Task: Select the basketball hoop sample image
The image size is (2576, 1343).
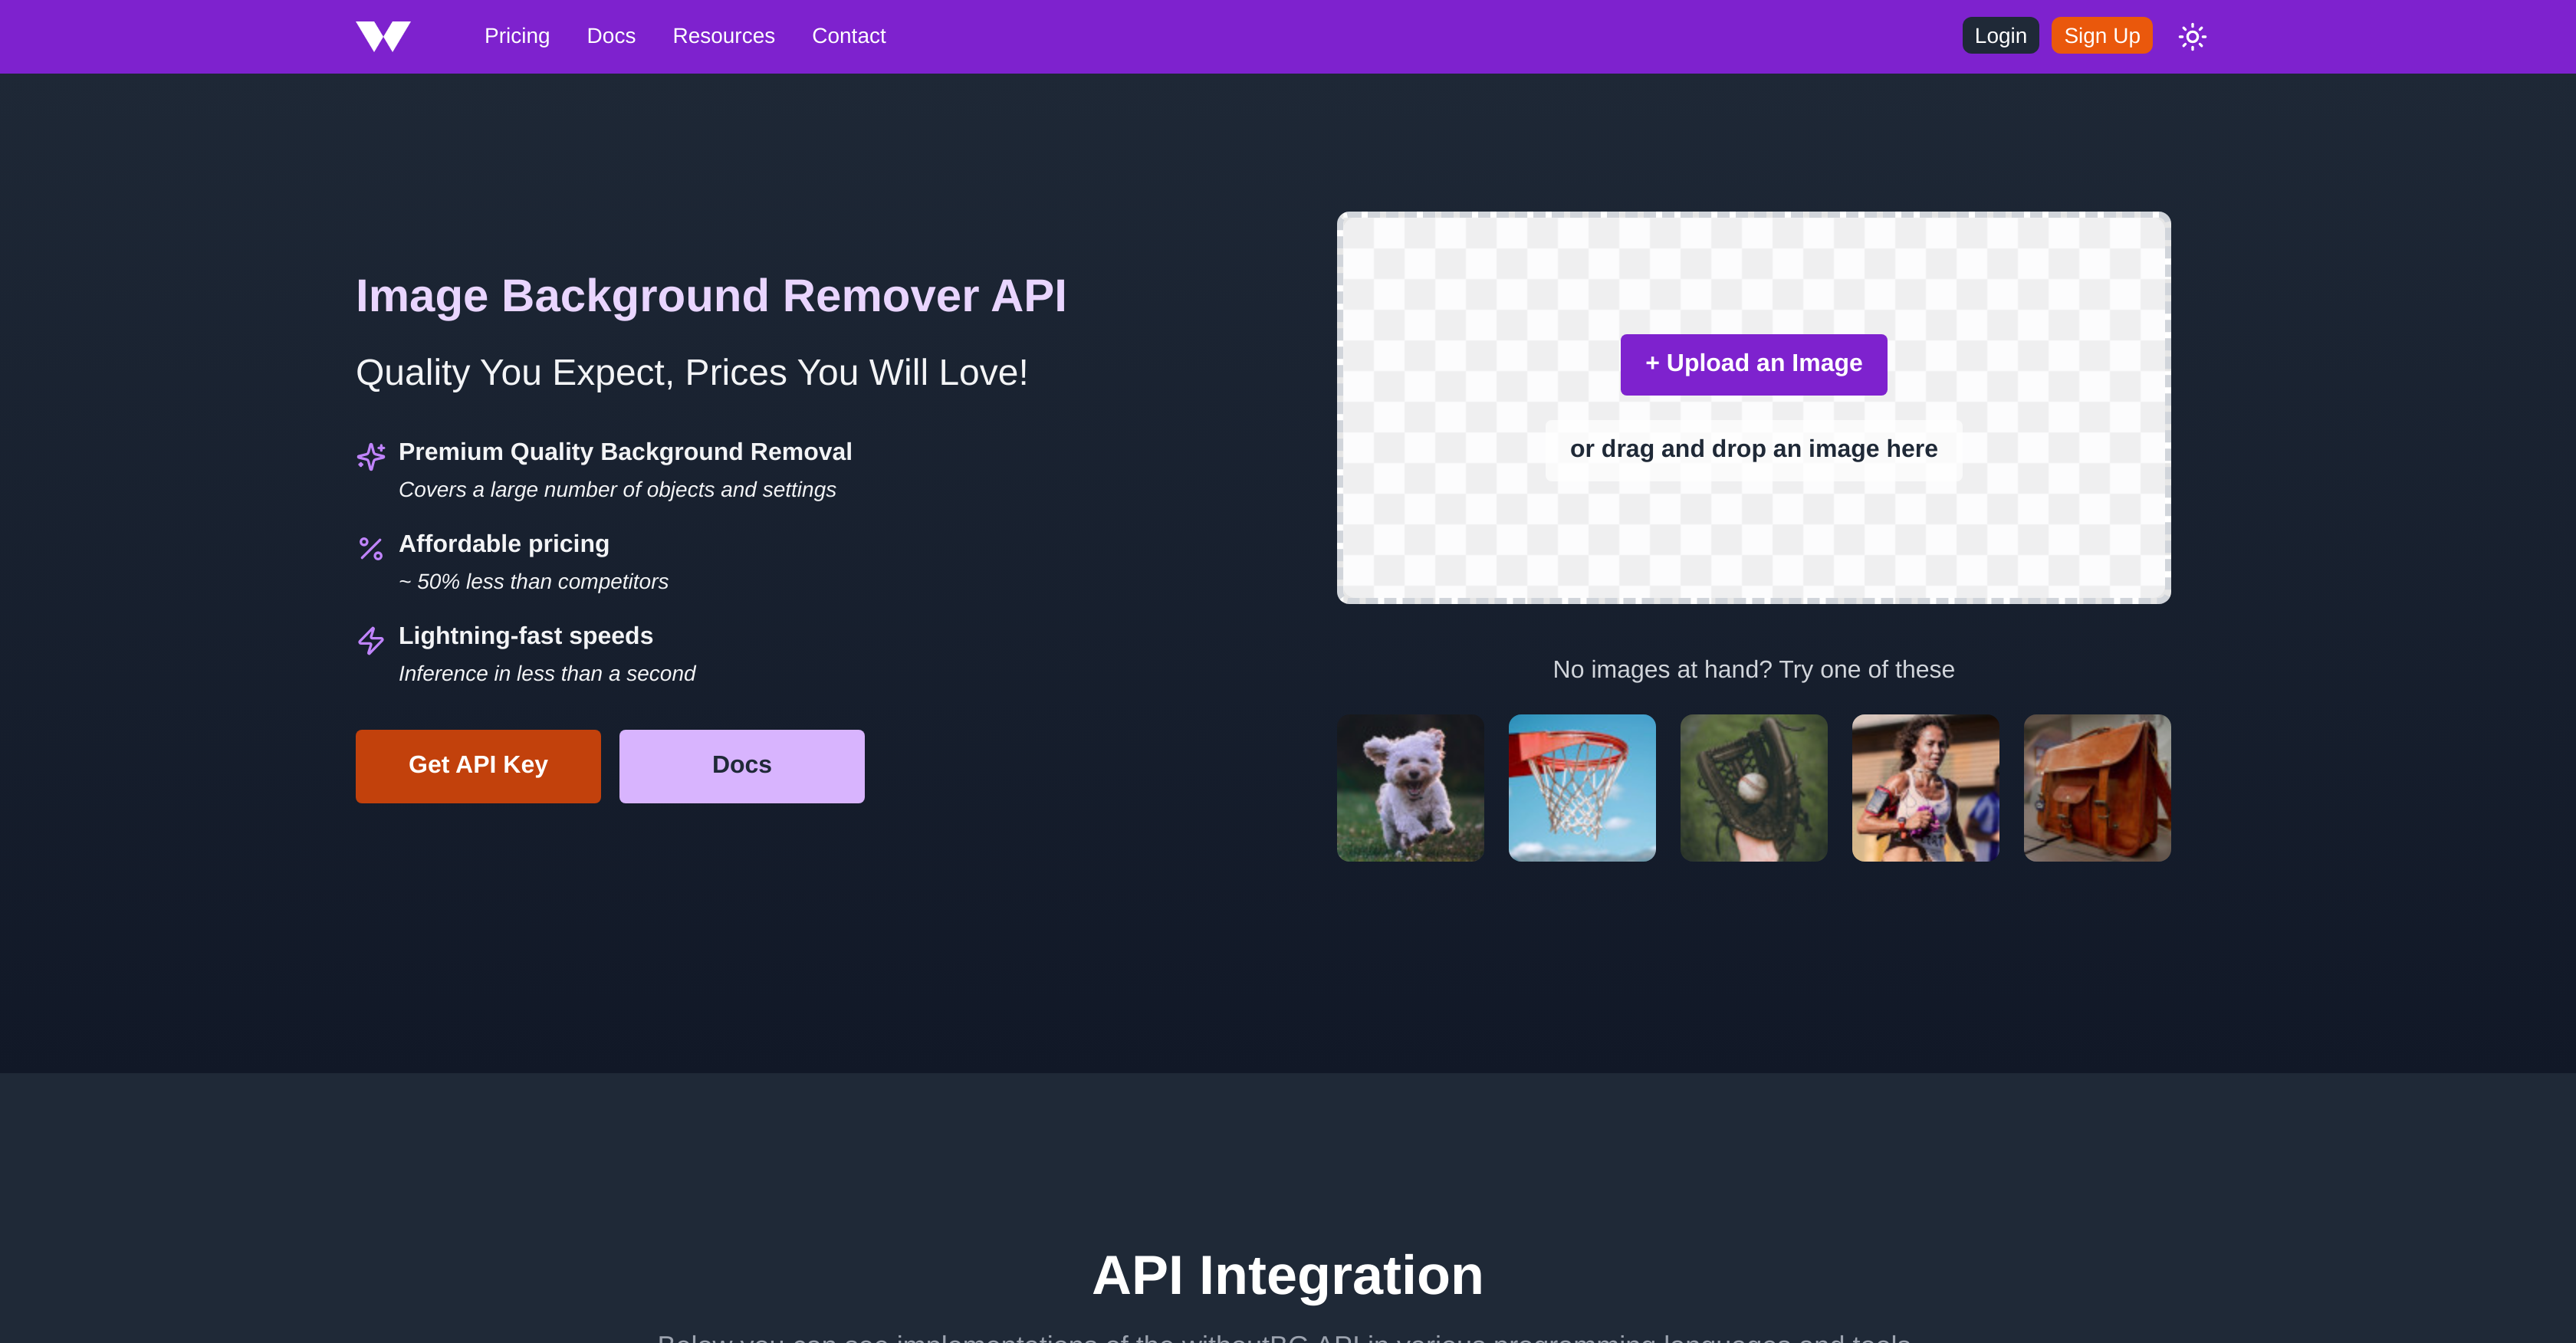Action: (x=1582, y=787)
